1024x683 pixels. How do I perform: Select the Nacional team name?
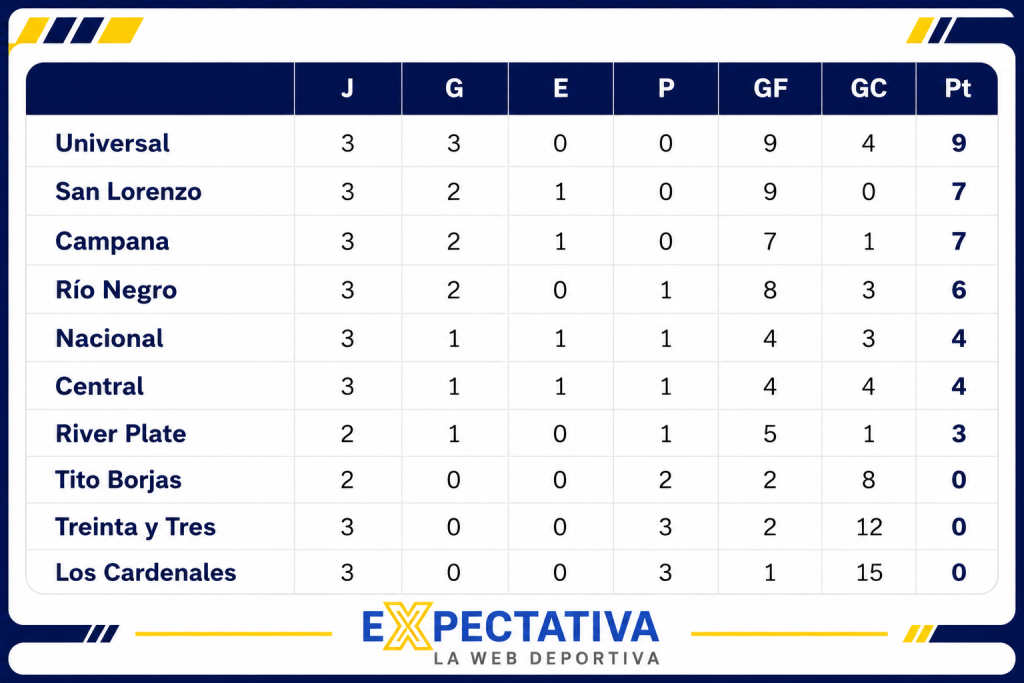110,338
